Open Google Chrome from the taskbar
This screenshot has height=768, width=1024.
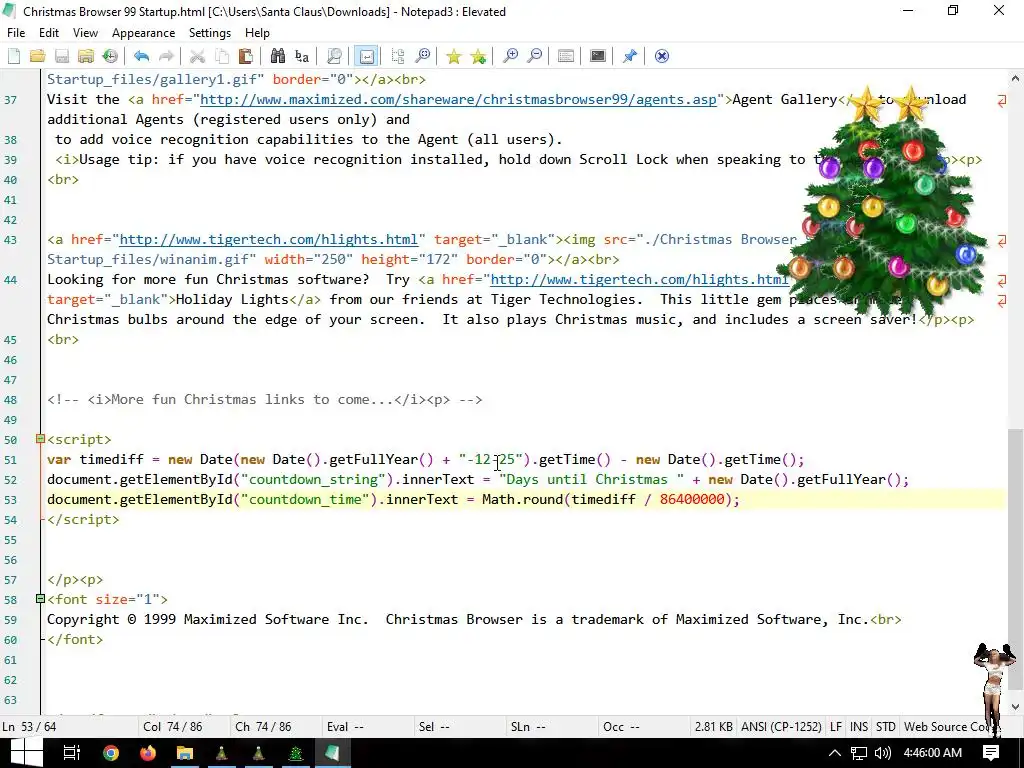111,753
